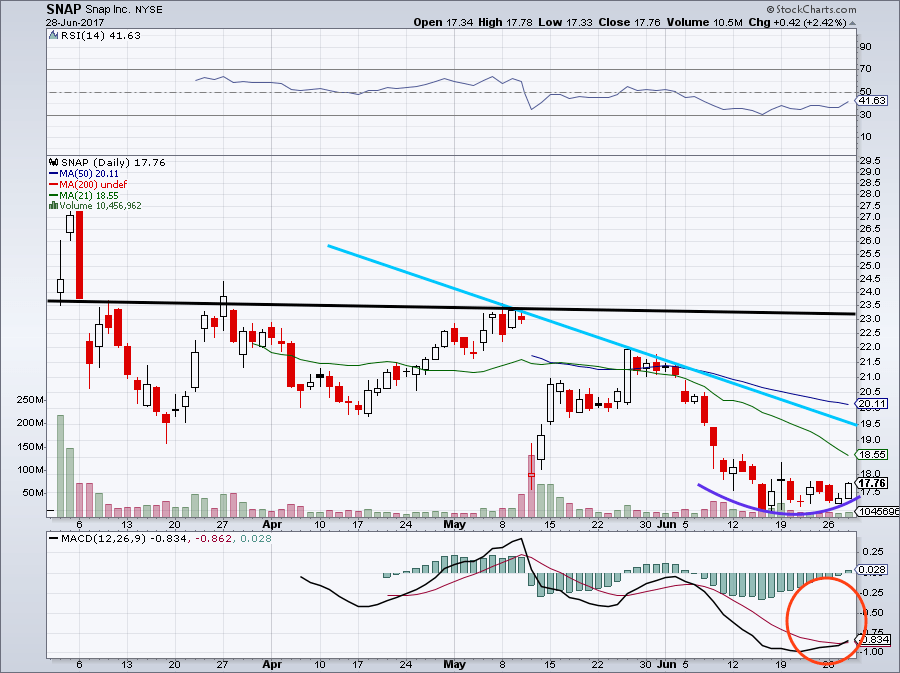This screenshot has width=900, height=673.
Task: Click the 18.55 MA(21) tag on price axis
Action: (x=873, y=454)
